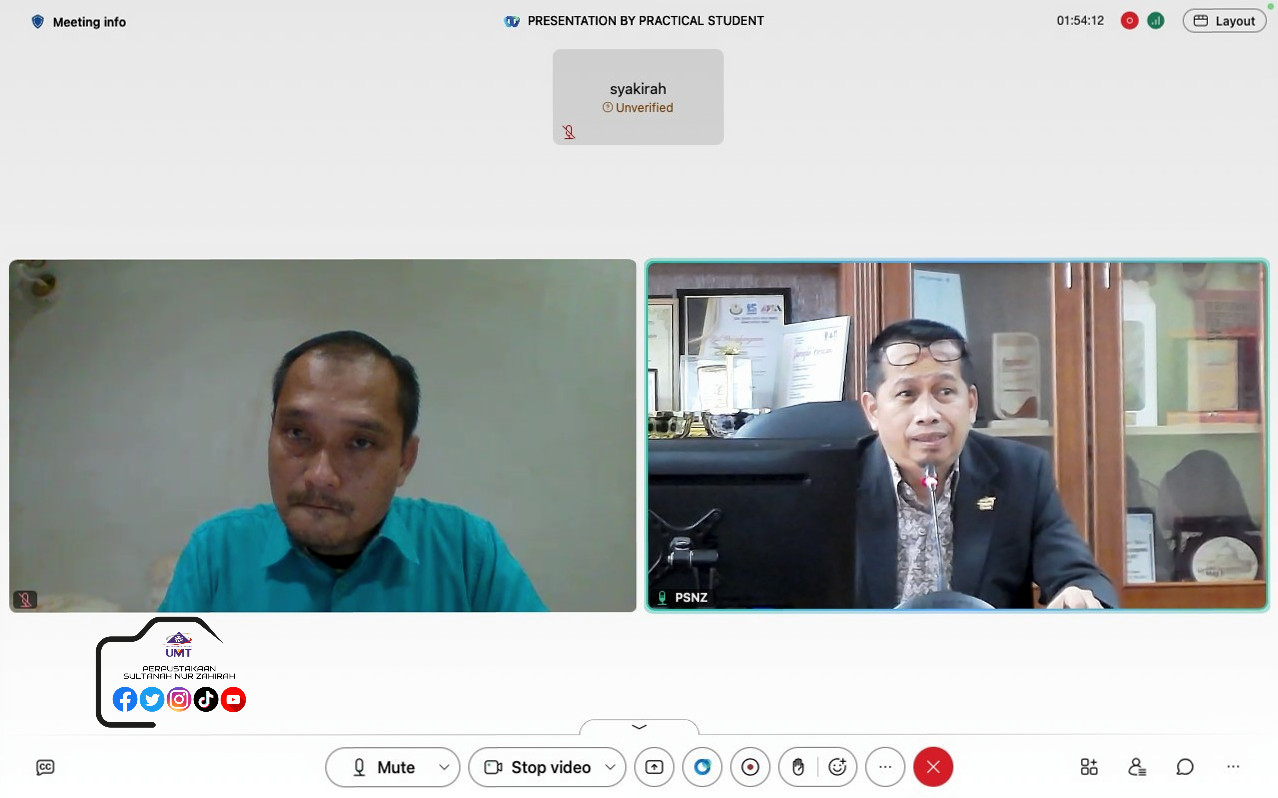Open the Webex Assistant icon
Viewport: 1278px width, 798px height.
[x=702, y=767]
